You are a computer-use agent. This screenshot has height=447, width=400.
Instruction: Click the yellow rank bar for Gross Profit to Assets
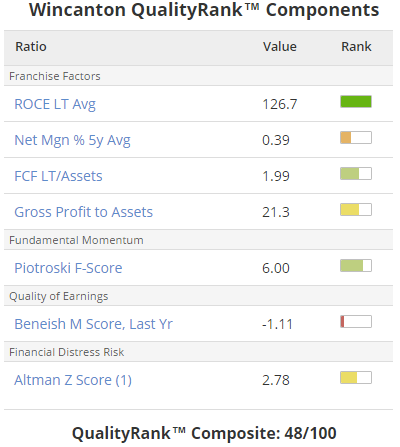[x=356, y=210]
